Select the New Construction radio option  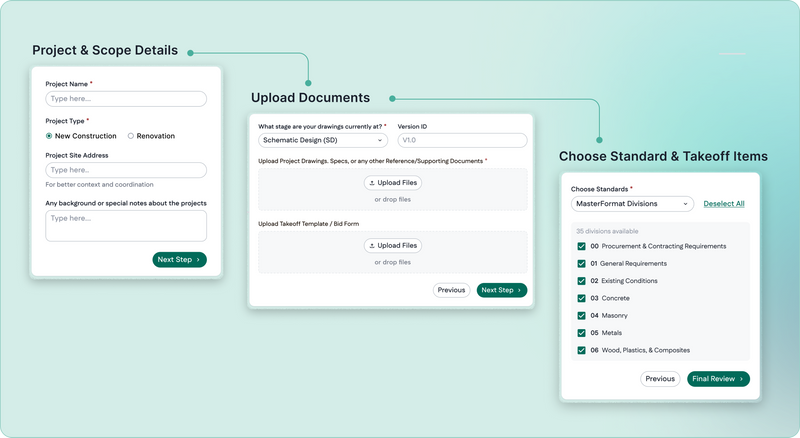(x=50, y=136)
